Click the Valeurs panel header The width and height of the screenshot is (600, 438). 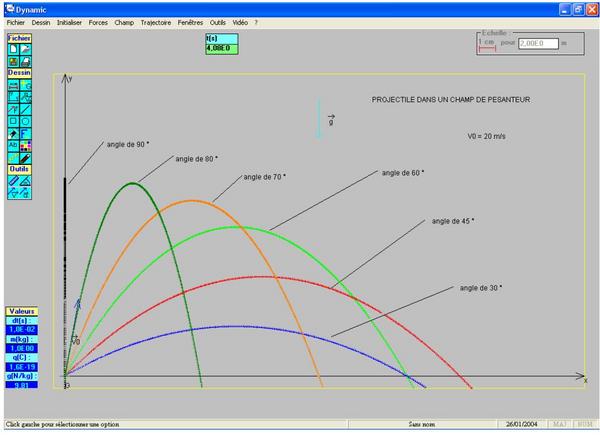(x=22, y=311)
